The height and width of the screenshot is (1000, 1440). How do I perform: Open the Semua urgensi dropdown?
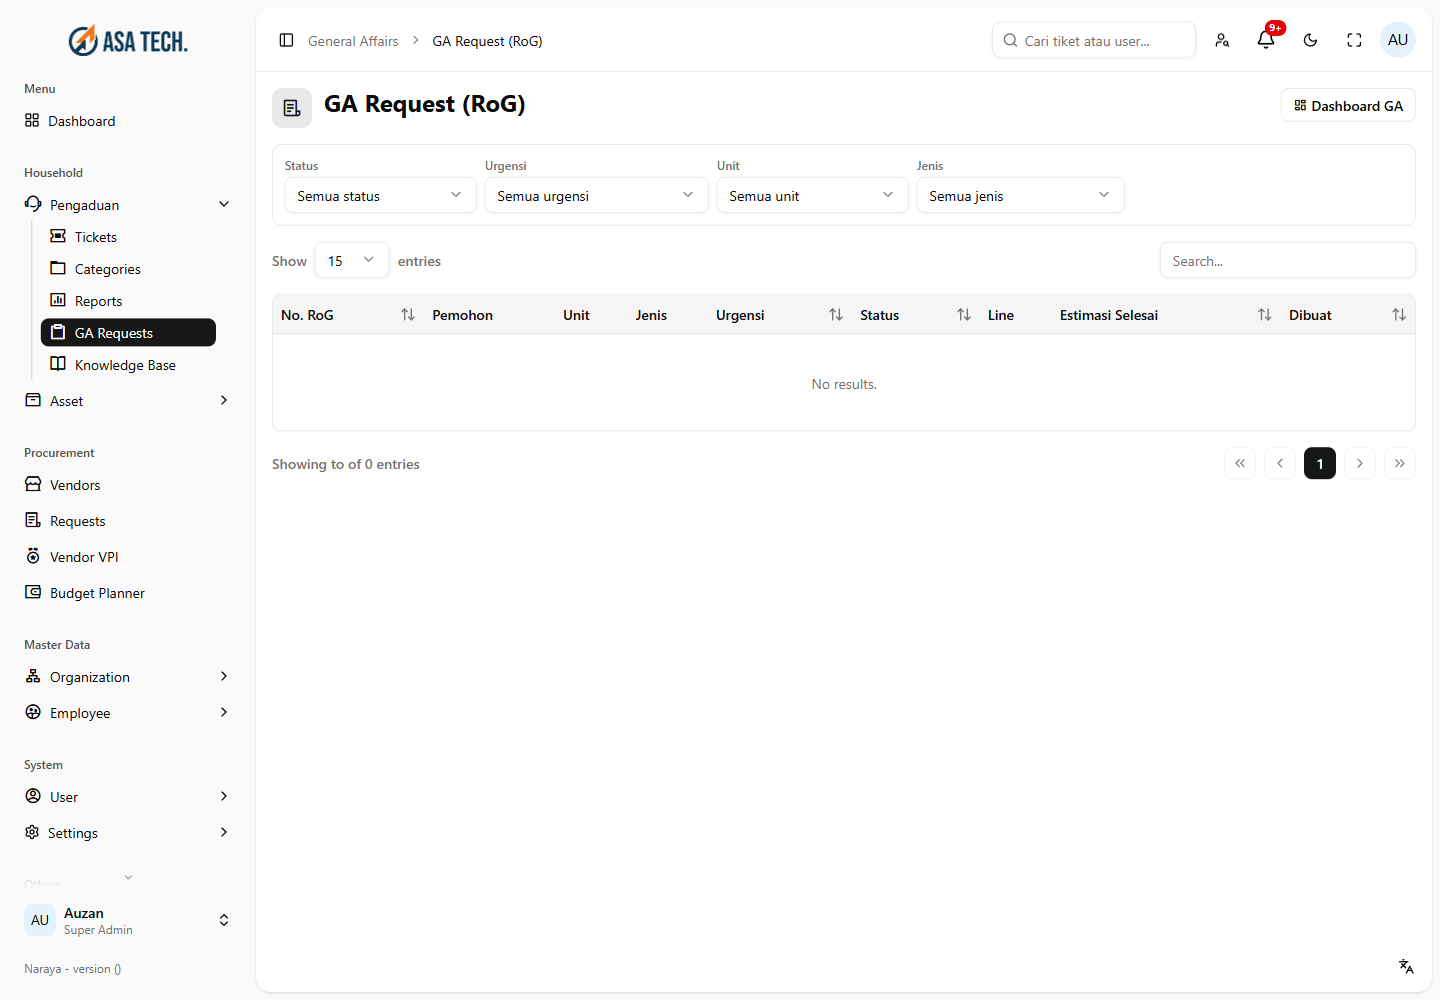pos(596,196)
